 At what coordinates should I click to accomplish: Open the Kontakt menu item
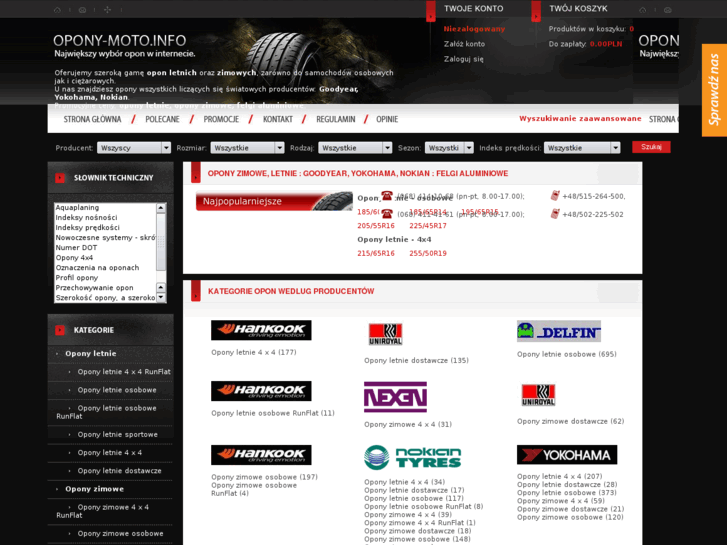pyautogui.click(x=278, y=119)
